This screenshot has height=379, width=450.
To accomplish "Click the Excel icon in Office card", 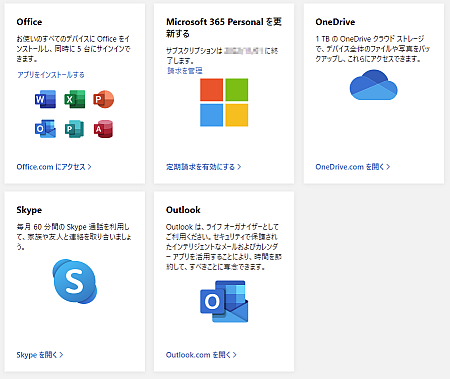I will pyautogui.click(x=74, y=99).
